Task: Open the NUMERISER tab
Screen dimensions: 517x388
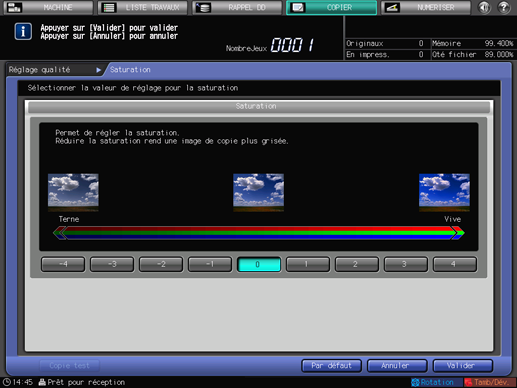Action: (x=426, y=7)
